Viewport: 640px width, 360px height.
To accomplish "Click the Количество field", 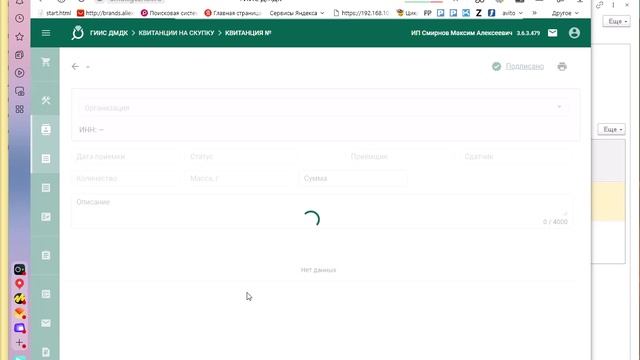I will click(x=125, y=178).
